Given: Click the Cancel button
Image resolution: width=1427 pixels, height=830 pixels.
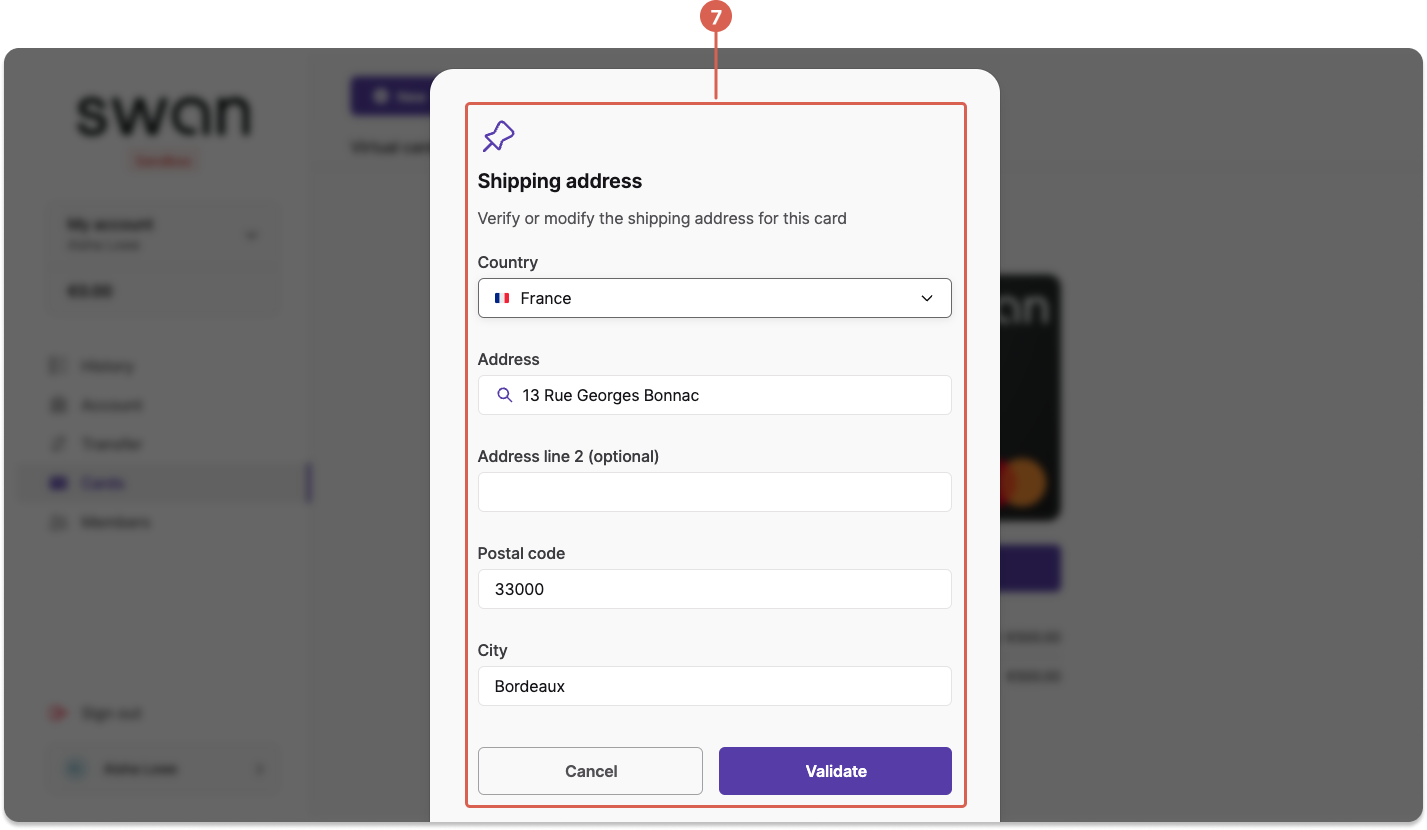Looking at the screenshot, I should tap(590, 771).
